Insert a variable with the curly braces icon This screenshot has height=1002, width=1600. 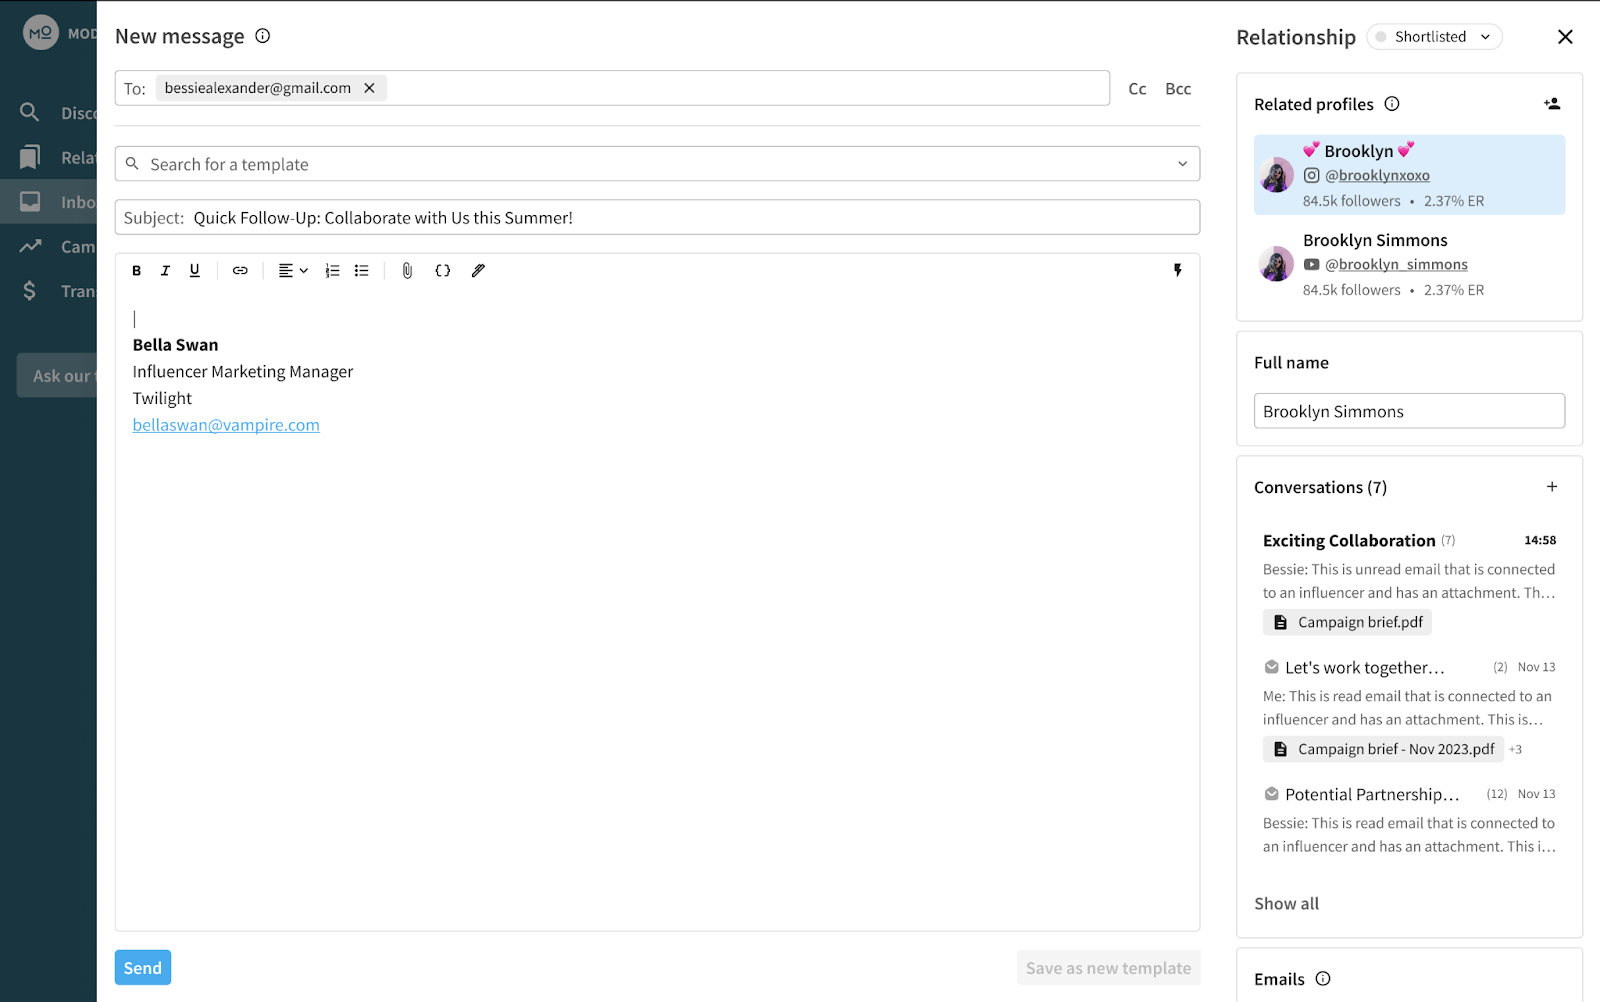click(x=443, y=271)
